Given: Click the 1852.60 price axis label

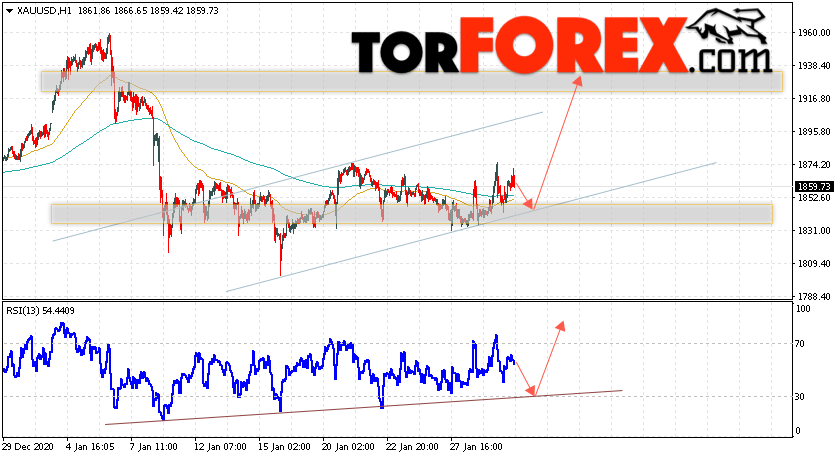Looking at the screenshot, I should pyautogui.click(x=813, y=198).
